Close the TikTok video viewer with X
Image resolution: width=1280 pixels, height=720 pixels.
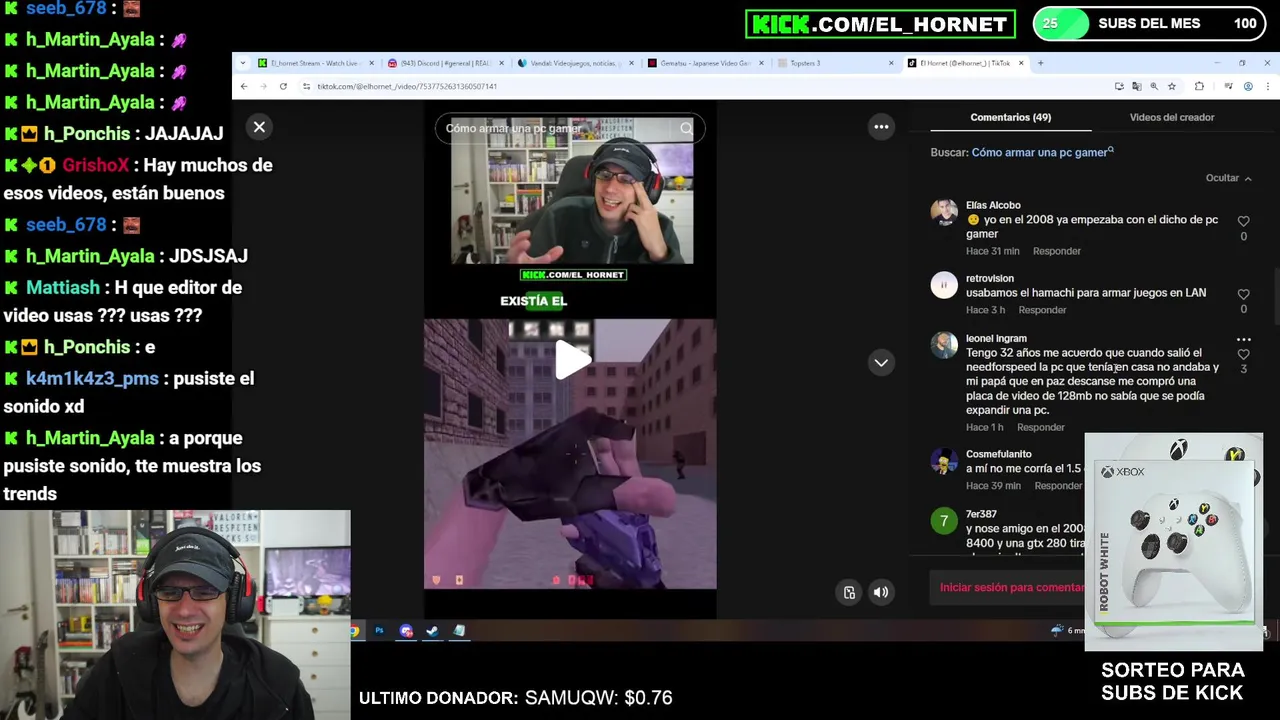(x=259, y=127)
